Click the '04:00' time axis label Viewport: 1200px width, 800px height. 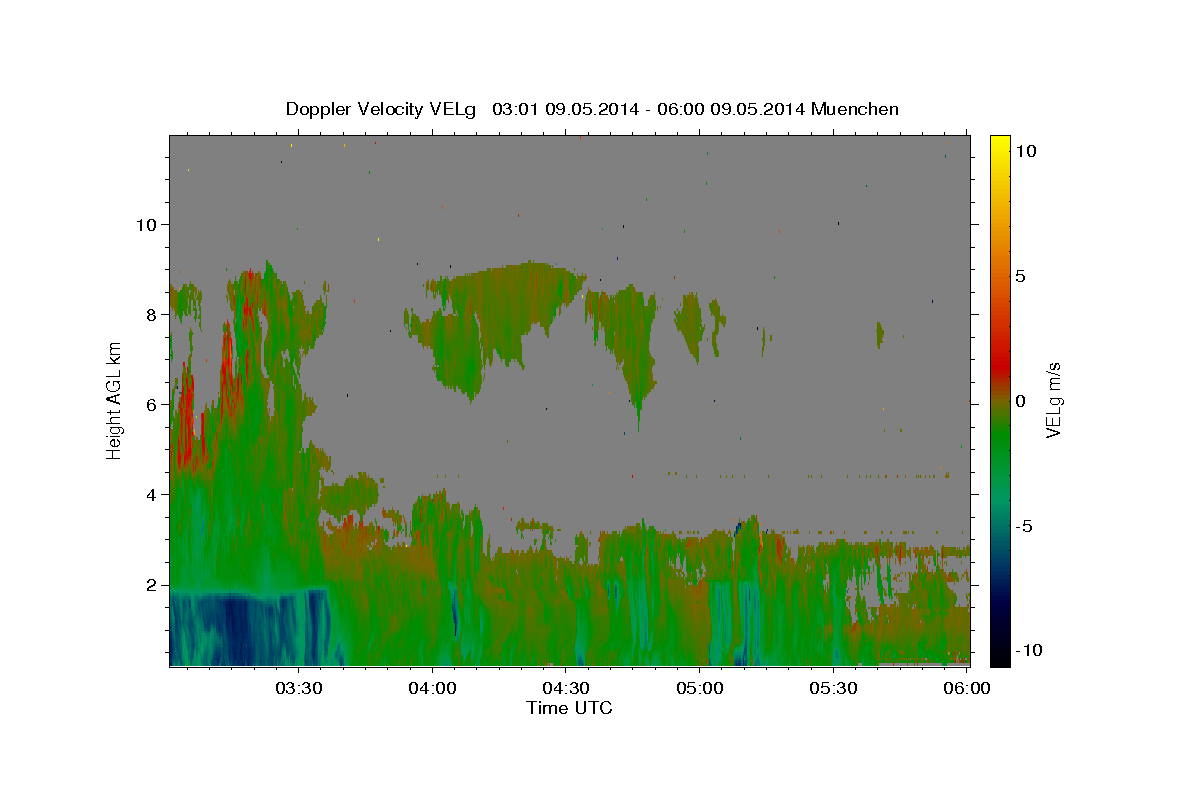click(432, 688)
